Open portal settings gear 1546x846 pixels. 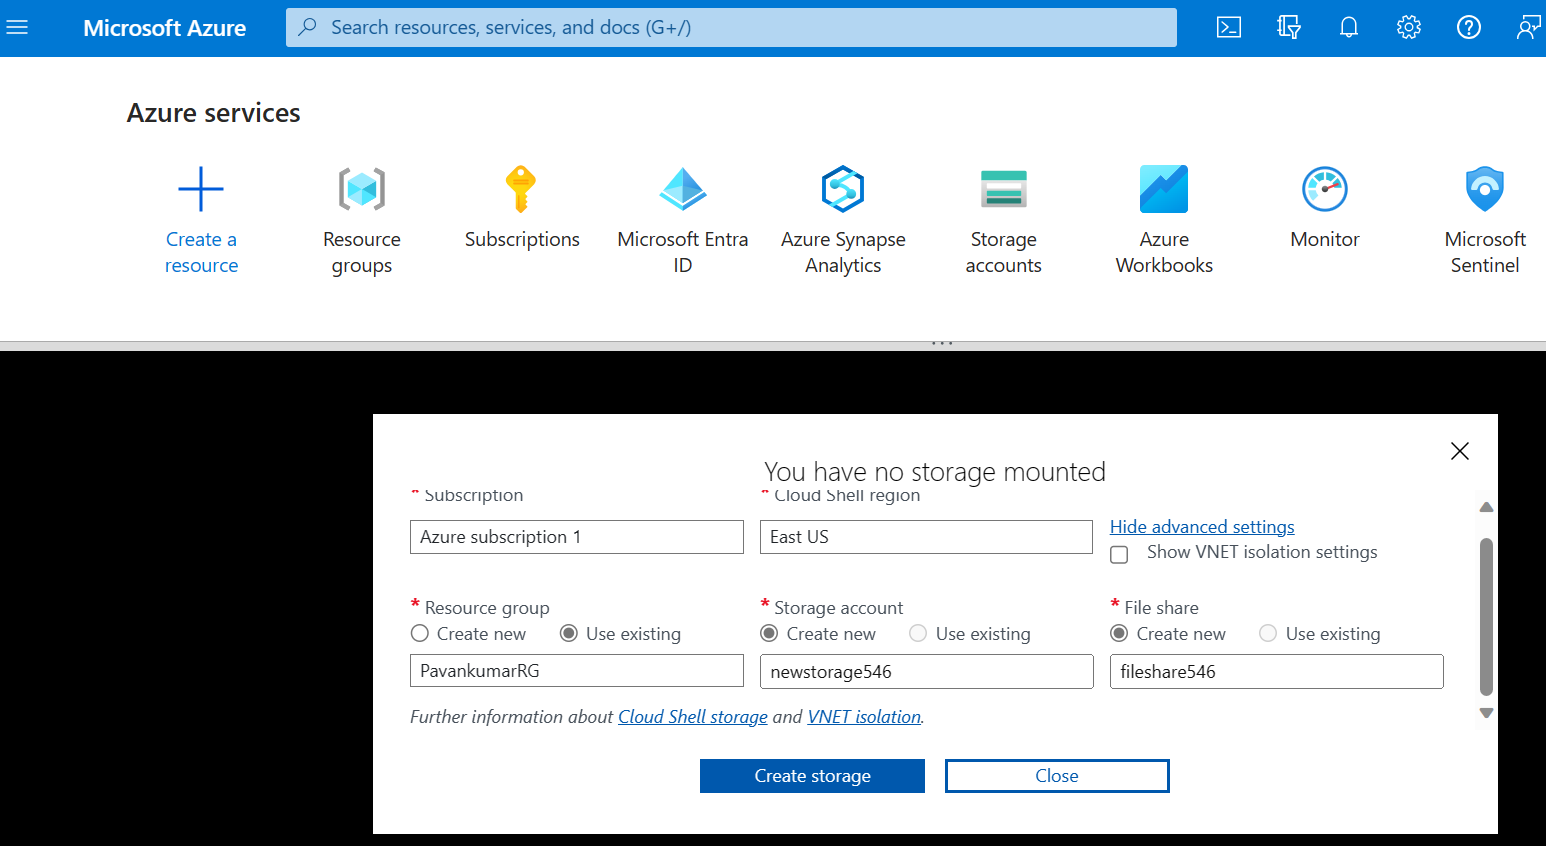click(1409, 27)
